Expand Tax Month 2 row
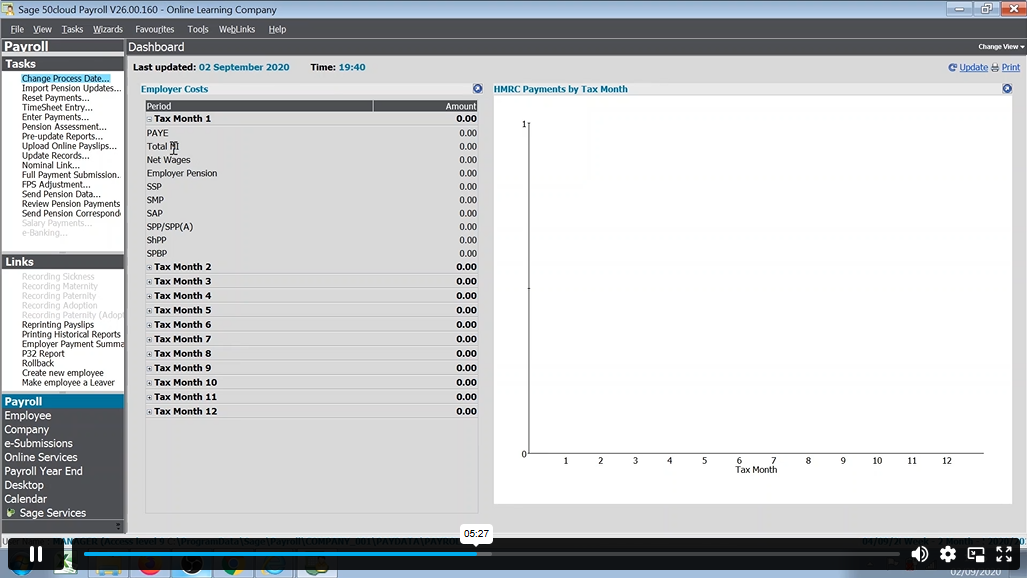The image size is (1027, 578). pyautogui.click(x=150, y=267)
